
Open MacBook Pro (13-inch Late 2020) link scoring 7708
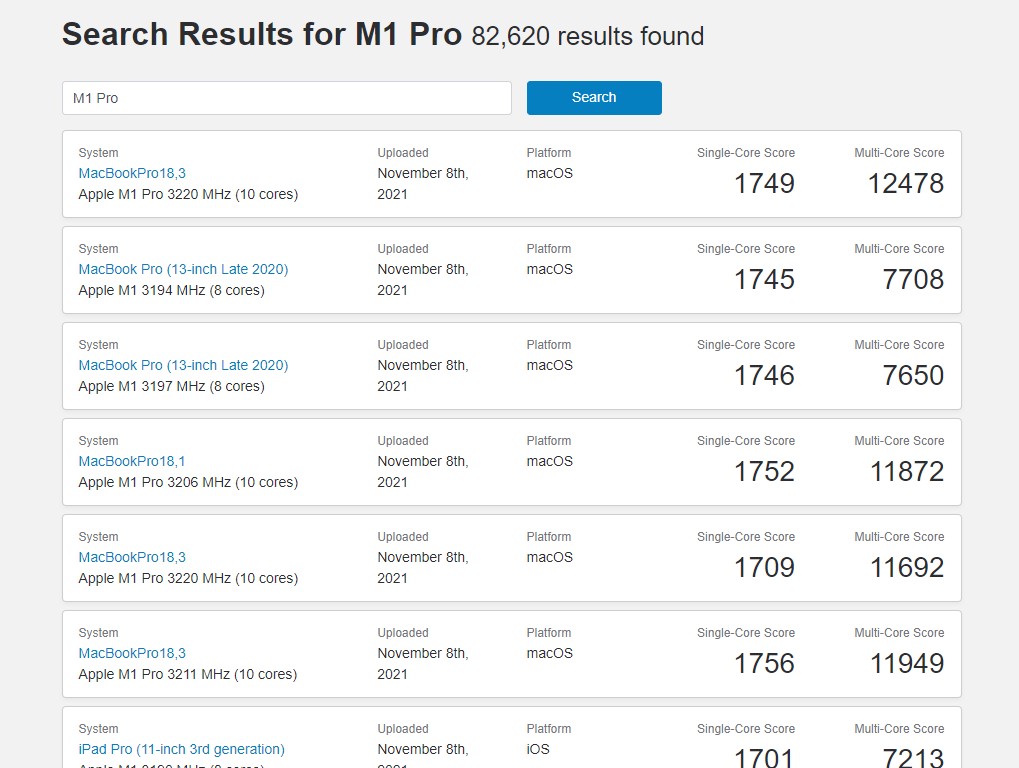pos(183,269)
